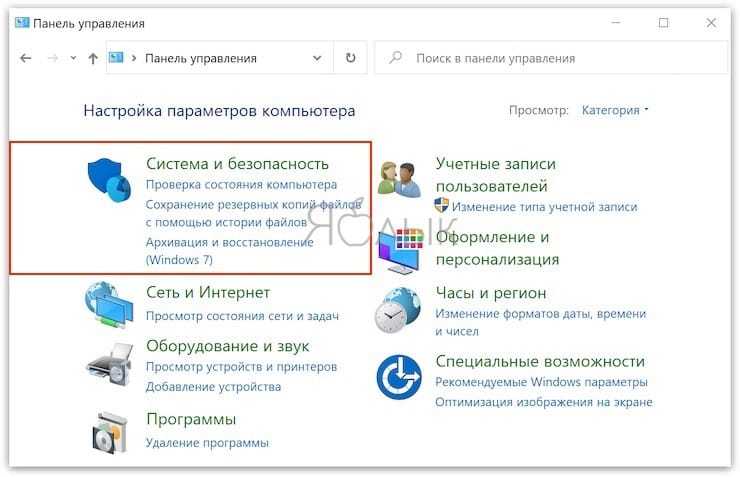This screenshot has height=477, width=740.
Task: Open the Категория view-by dropdown
Action: coord(615,110)
